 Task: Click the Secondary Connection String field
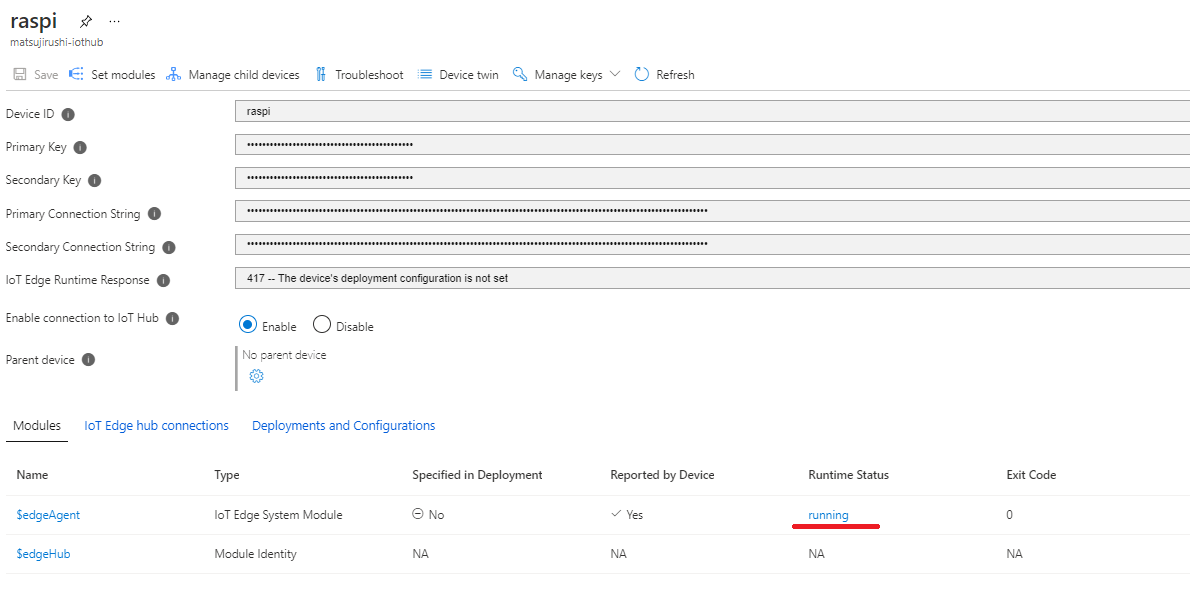point(713,244)
